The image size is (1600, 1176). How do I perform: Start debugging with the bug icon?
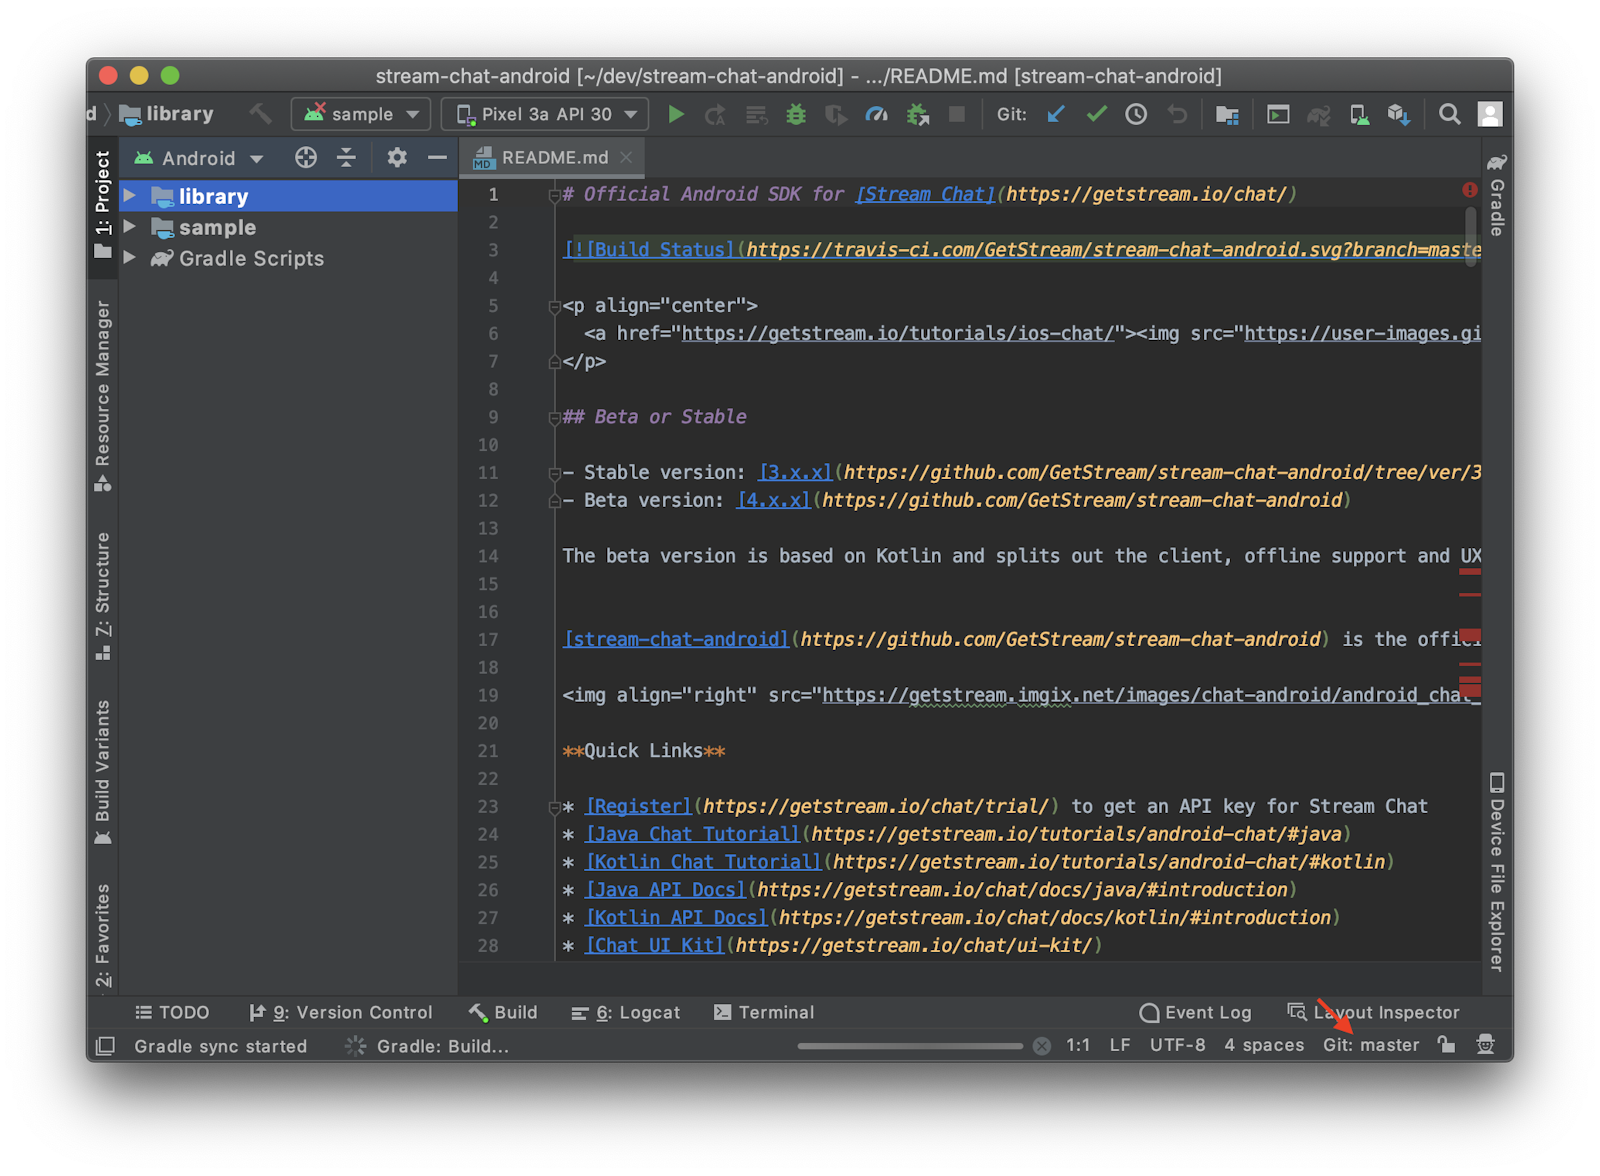[x=795, y=114]
